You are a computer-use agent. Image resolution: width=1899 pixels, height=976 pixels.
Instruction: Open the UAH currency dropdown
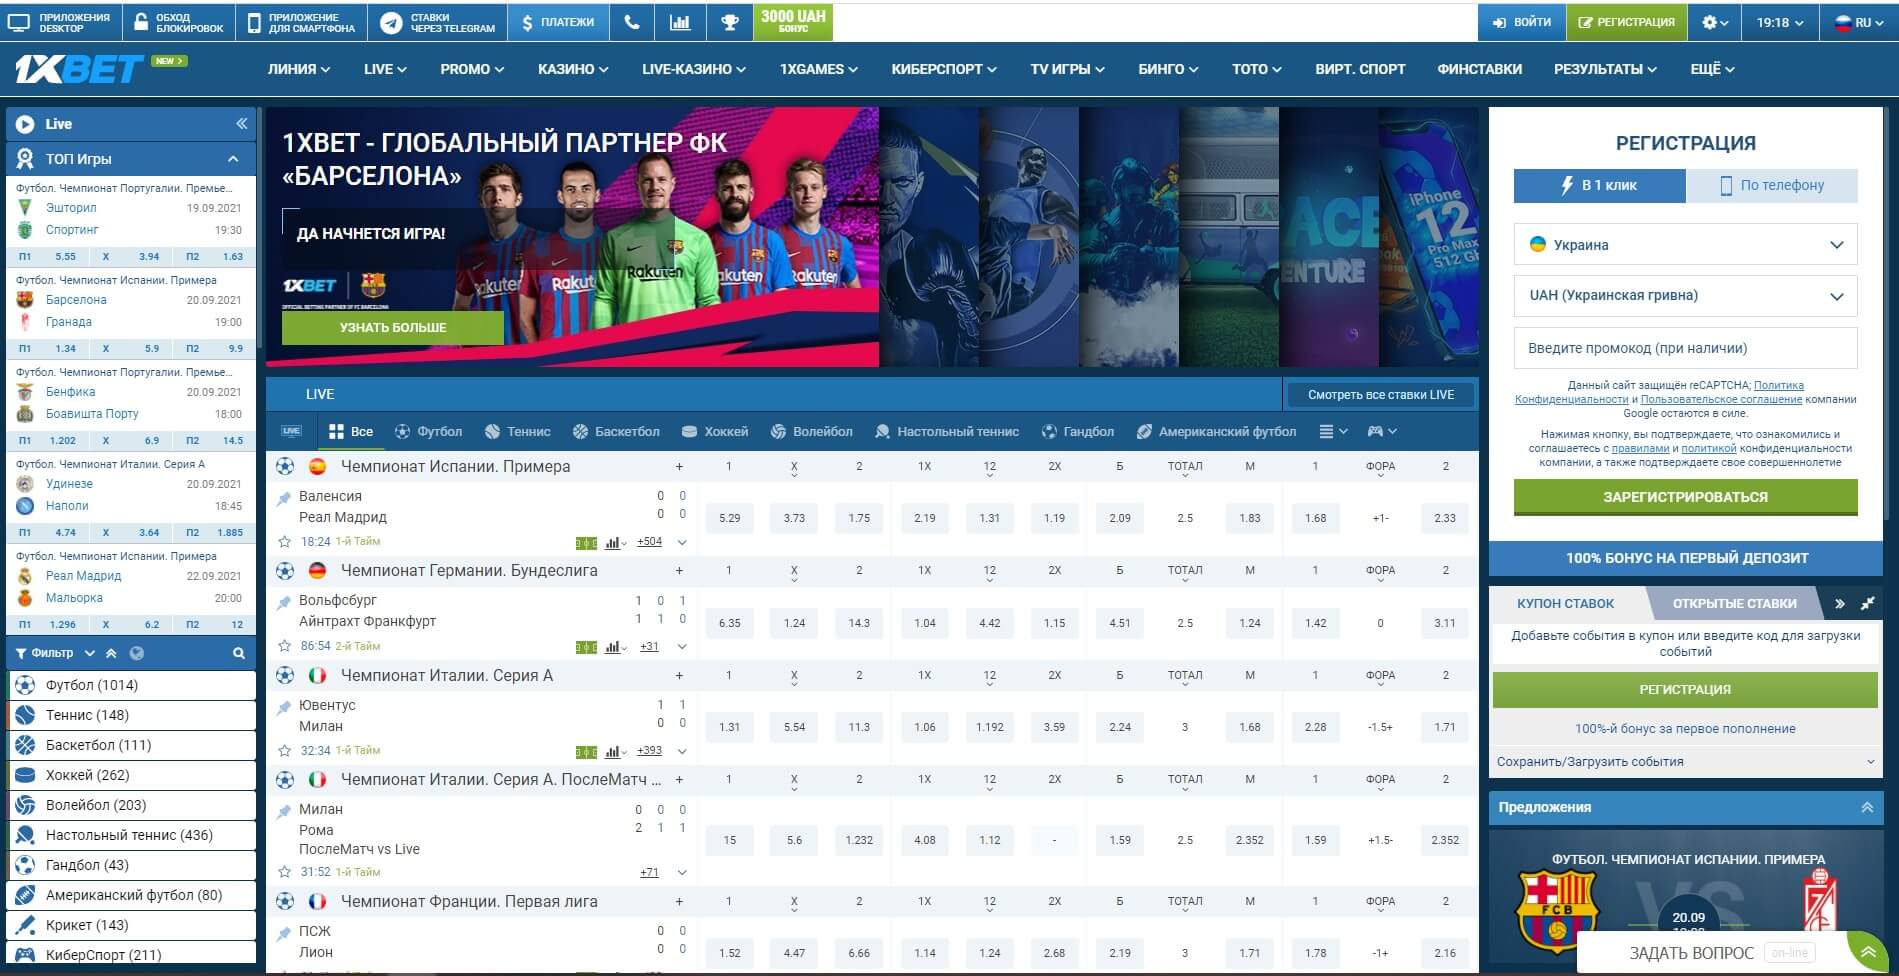click(1685, 296)
